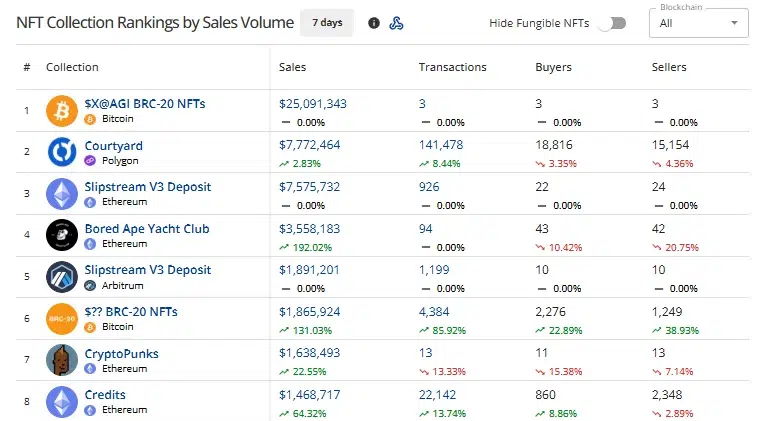
Task: Click the Courtyard collection logo
Action: (62, 152)
